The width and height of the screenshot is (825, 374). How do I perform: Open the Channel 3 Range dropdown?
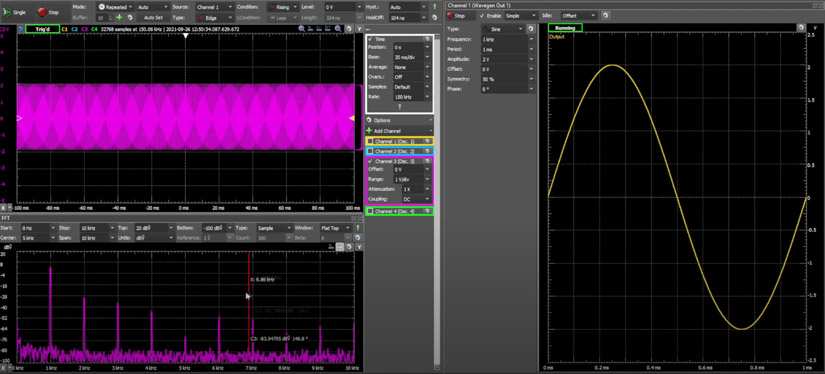pos(411,179)
